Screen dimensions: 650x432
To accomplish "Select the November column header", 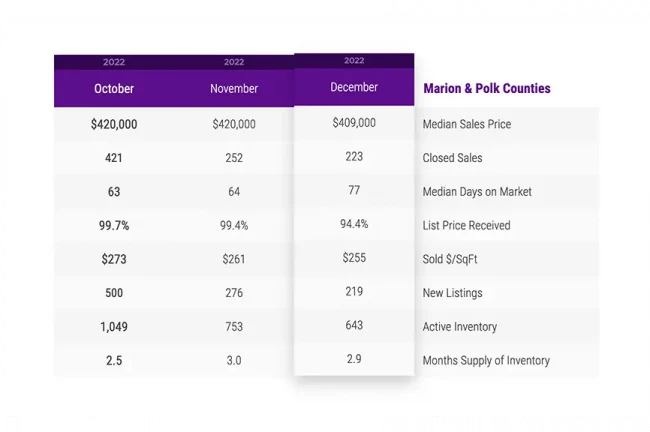I will [x=234, y=89].
